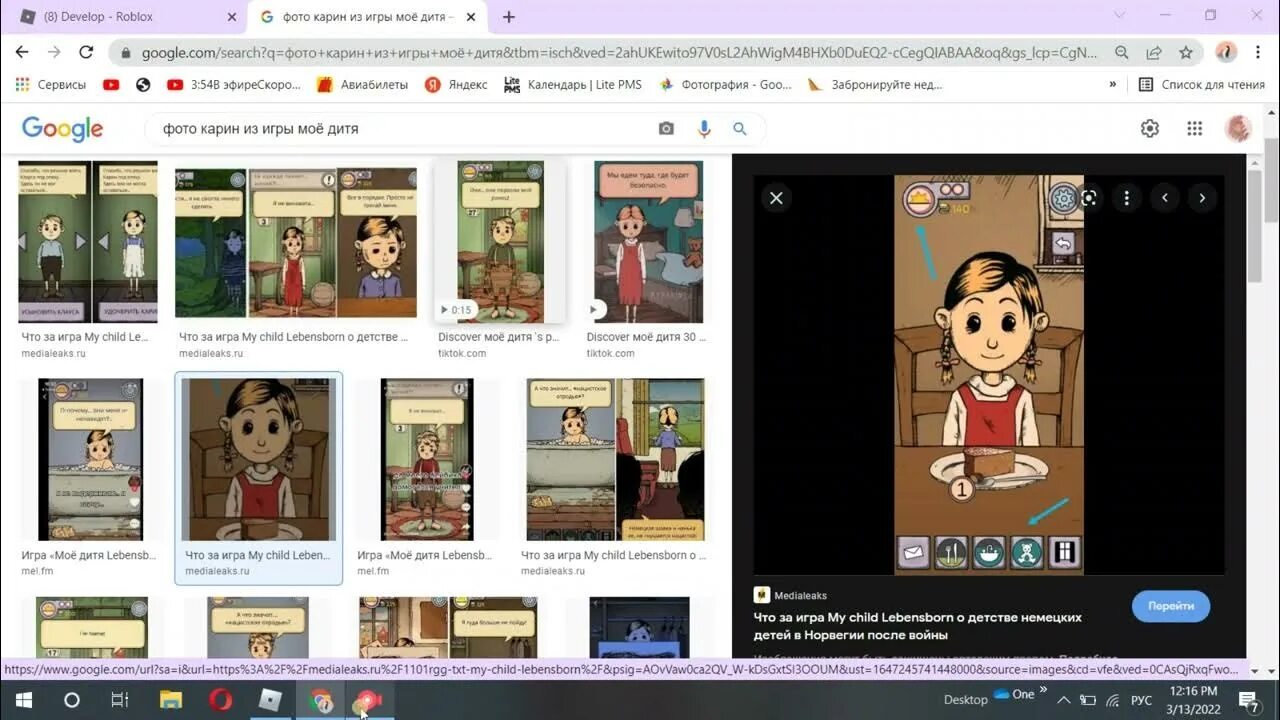Open Chrome three-dot menu
The width and height of the screenshot is (1280, 720).
1258,52
